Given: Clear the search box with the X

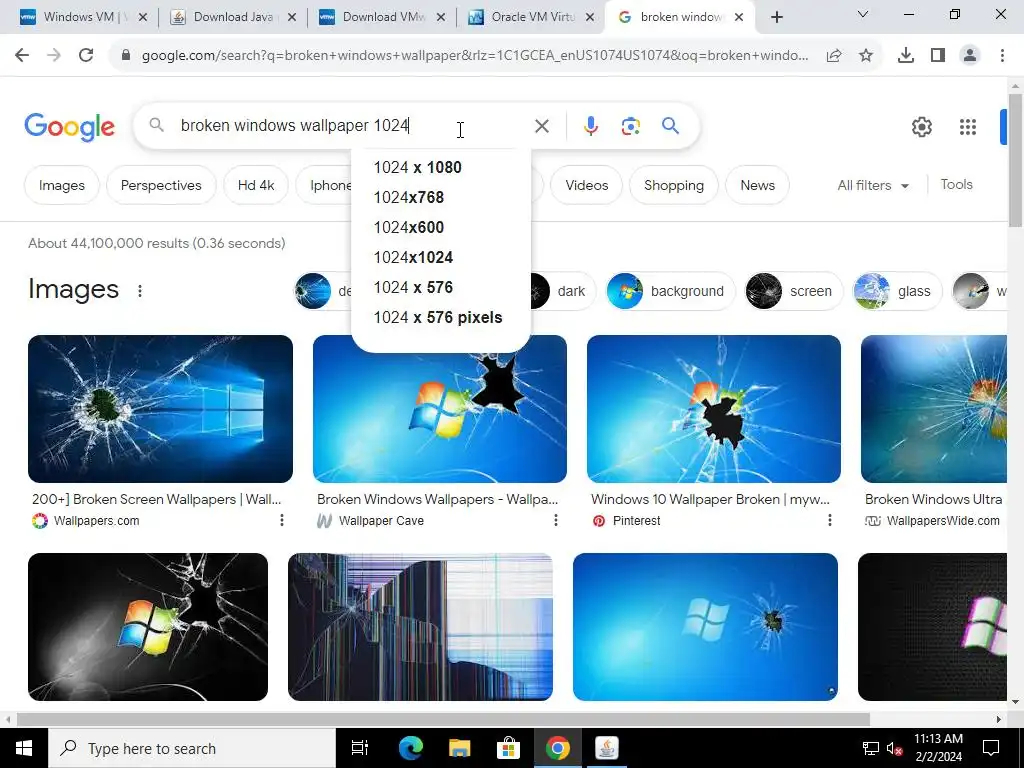Looking at the screenshot, I should [542, 126].
